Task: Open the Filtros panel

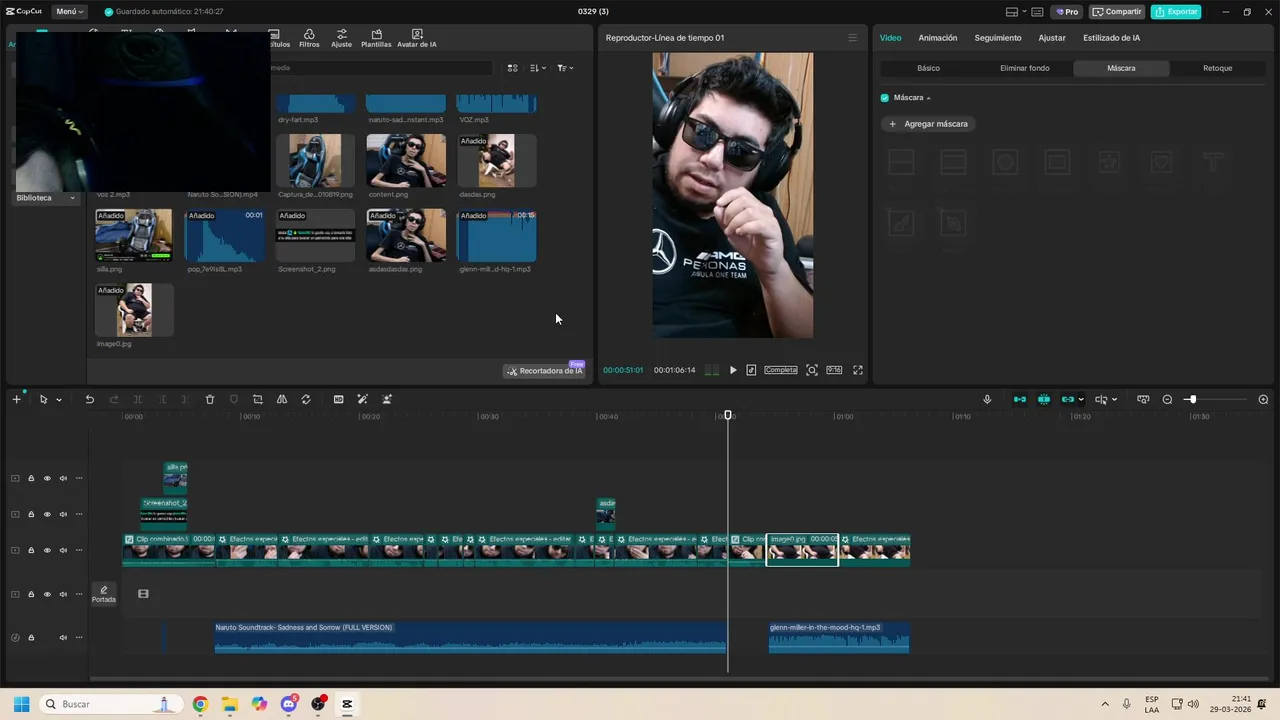Action: coord(309,38)
